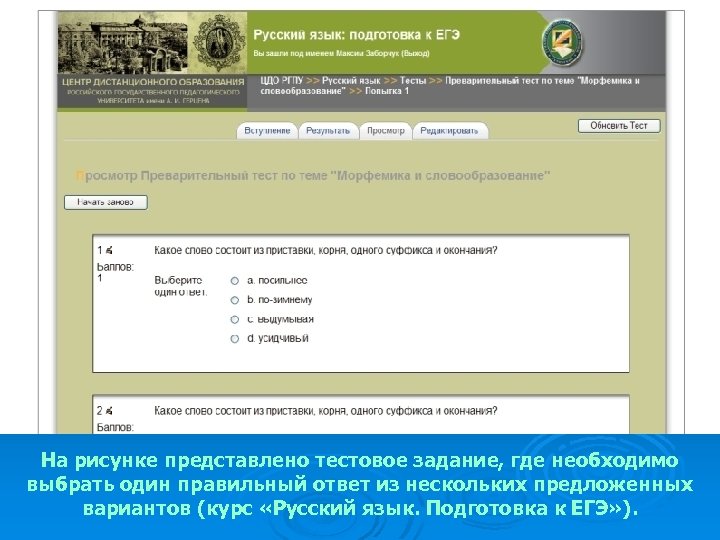Go to the Тесты breadcrumb link
This screenshot has height=540, width=720.
413,81
